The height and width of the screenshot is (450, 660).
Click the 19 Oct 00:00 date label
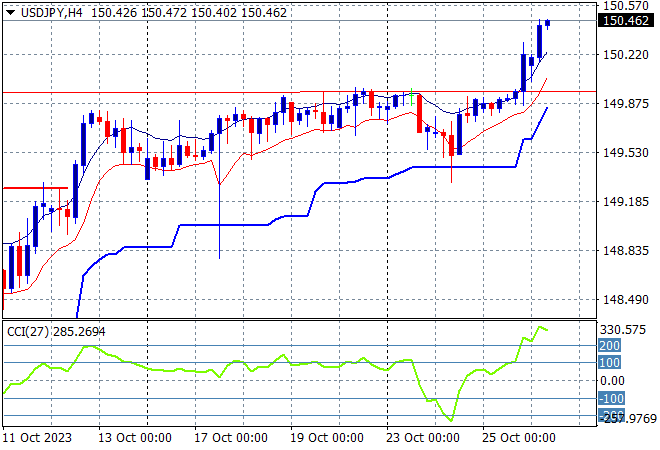click(x=327, y=438)
